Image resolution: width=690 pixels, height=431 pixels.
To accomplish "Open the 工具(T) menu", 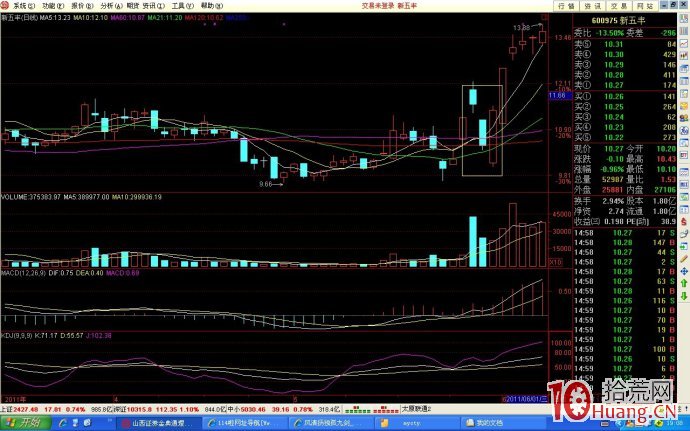I will coord(182,6).
